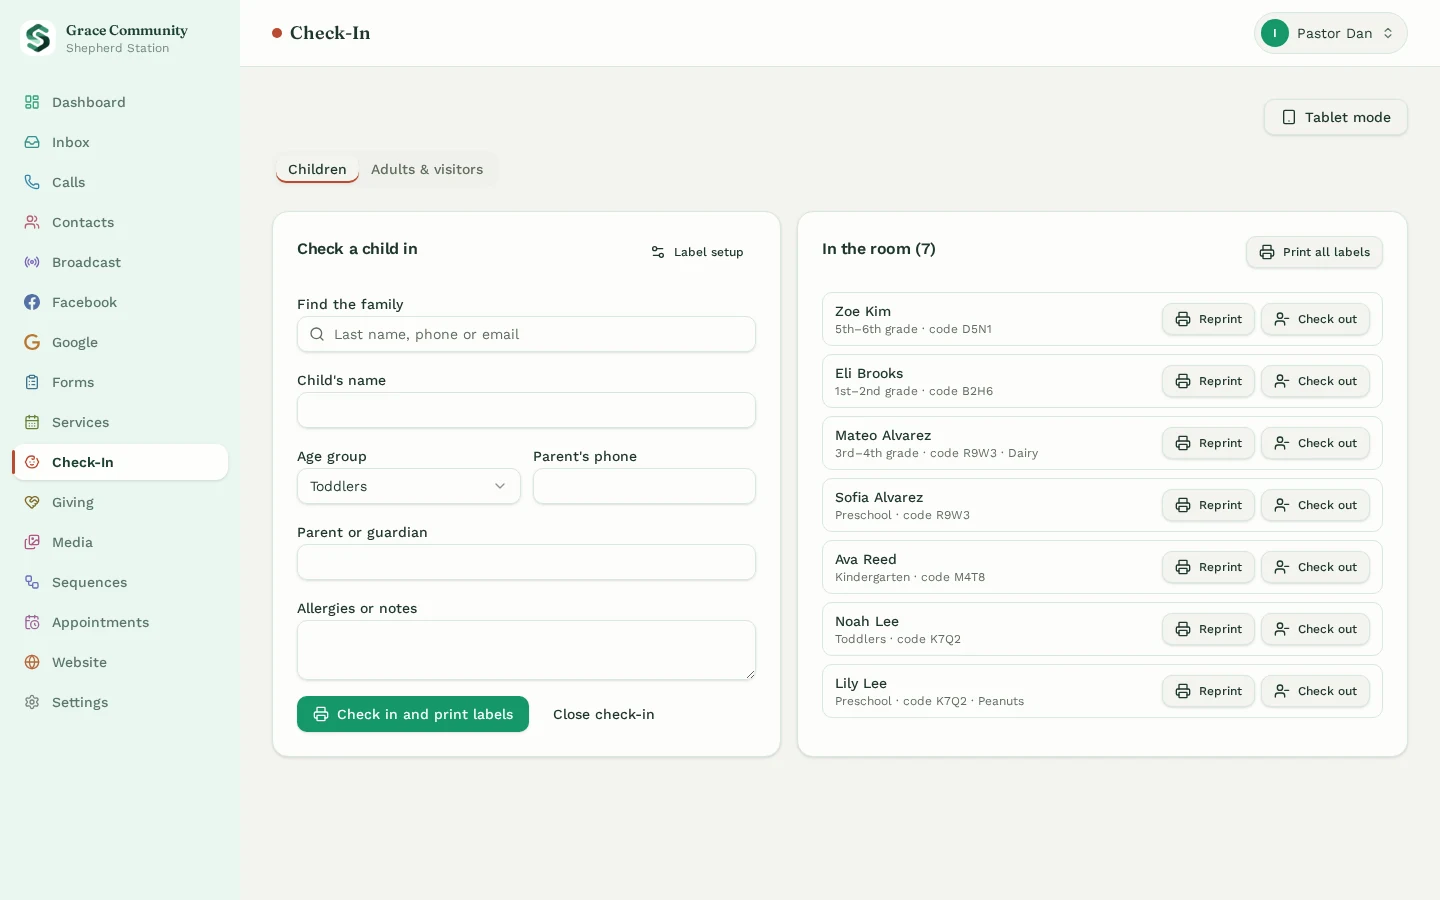Click the Media gallery icon

(32, 542)
